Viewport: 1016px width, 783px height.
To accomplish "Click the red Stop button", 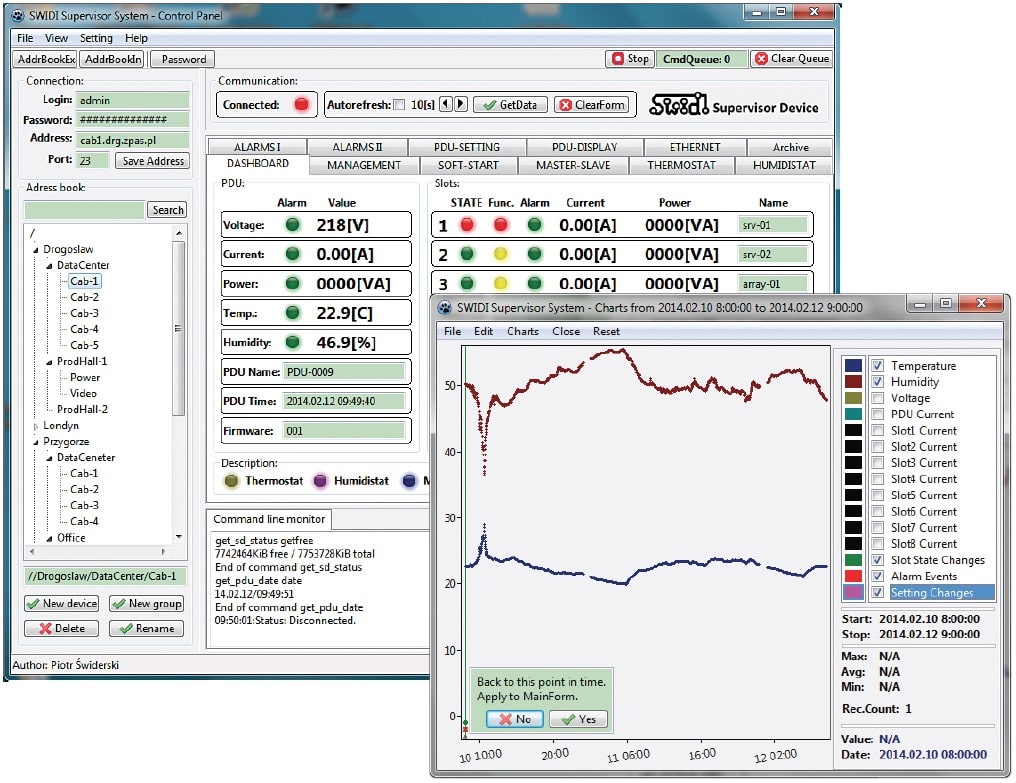I will [631, 59].
